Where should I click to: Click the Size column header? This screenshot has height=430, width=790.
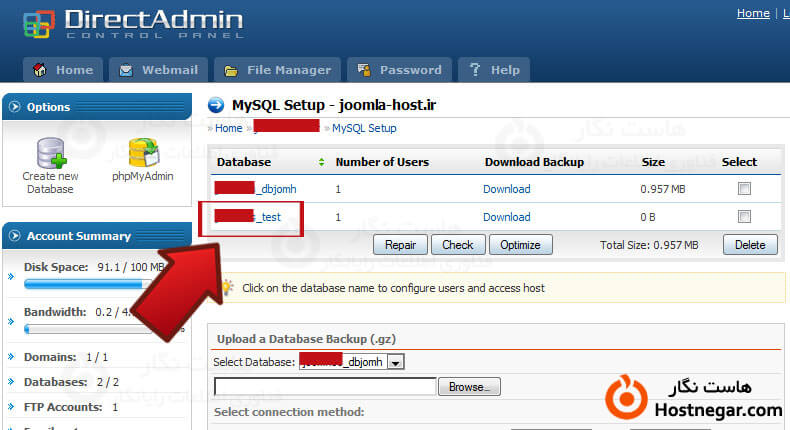coord(653,162)
